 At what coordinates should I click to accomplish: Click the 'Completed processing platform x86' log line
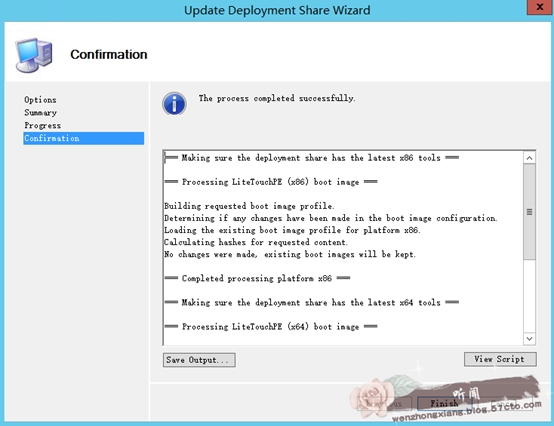pyautogui.click(x=257, y=278)
